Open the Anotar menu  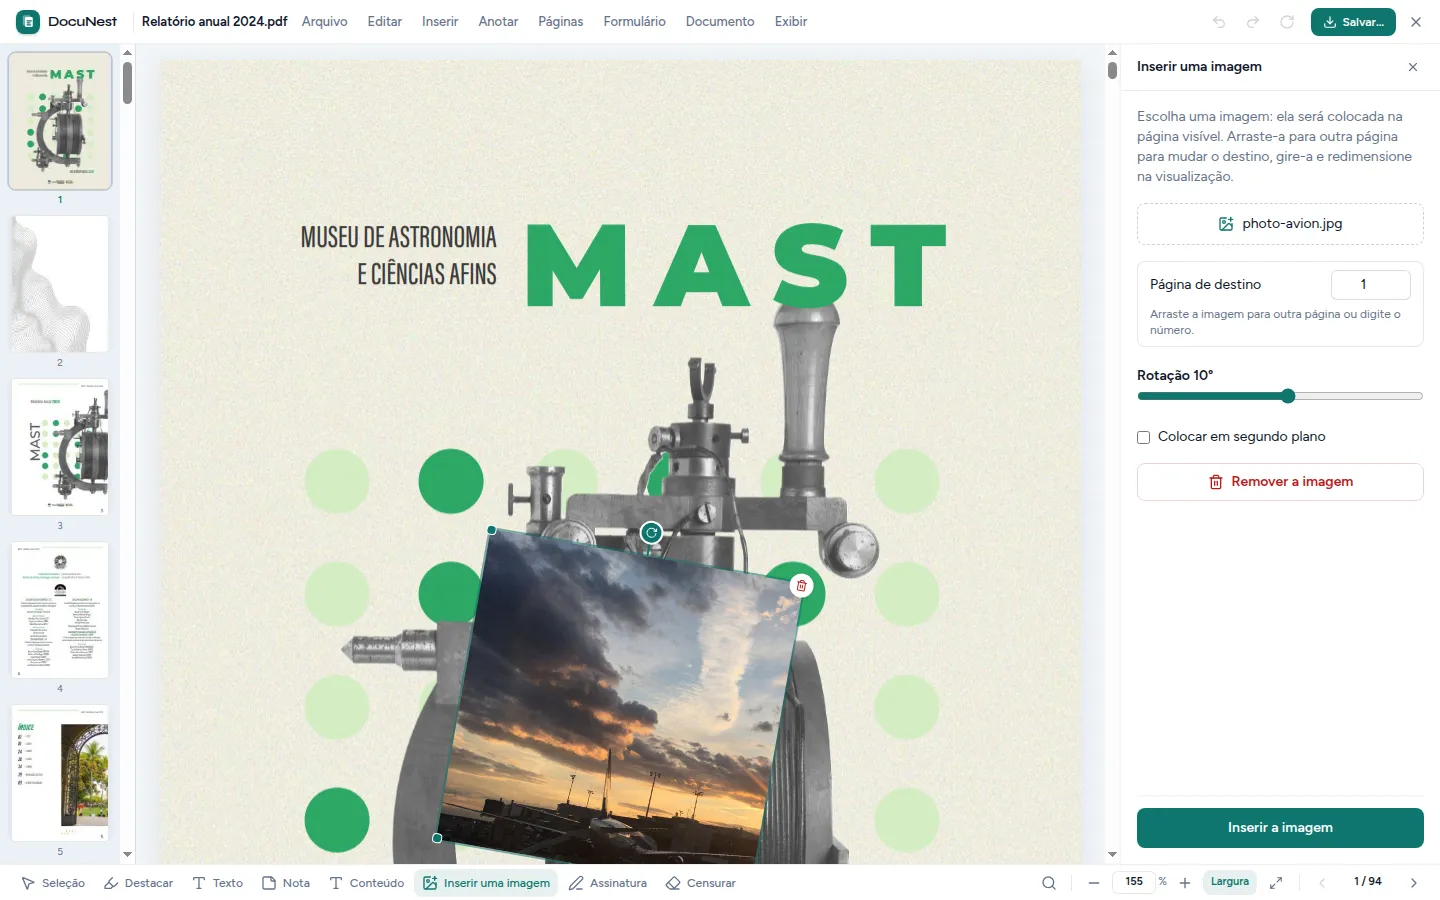(498, 21)
